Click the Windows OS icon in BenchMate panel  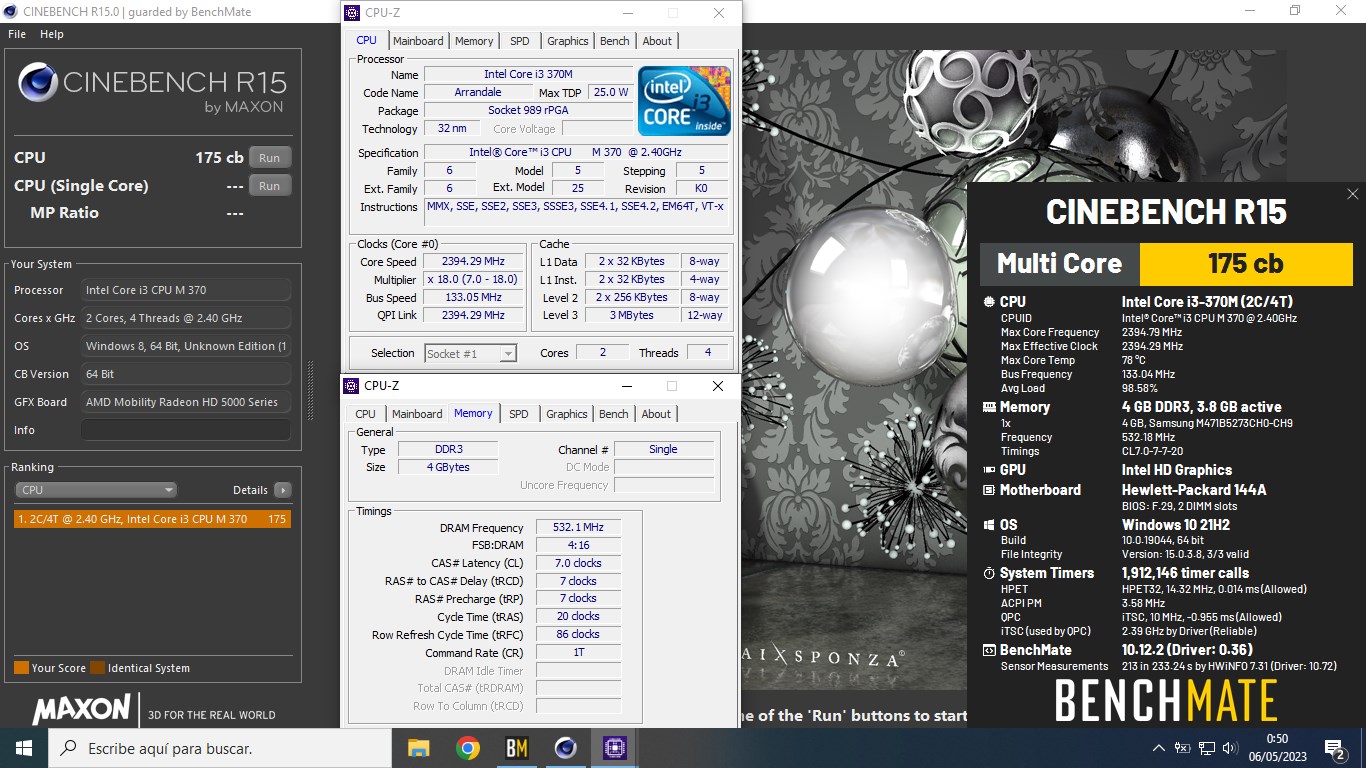(x=989, y=525)
